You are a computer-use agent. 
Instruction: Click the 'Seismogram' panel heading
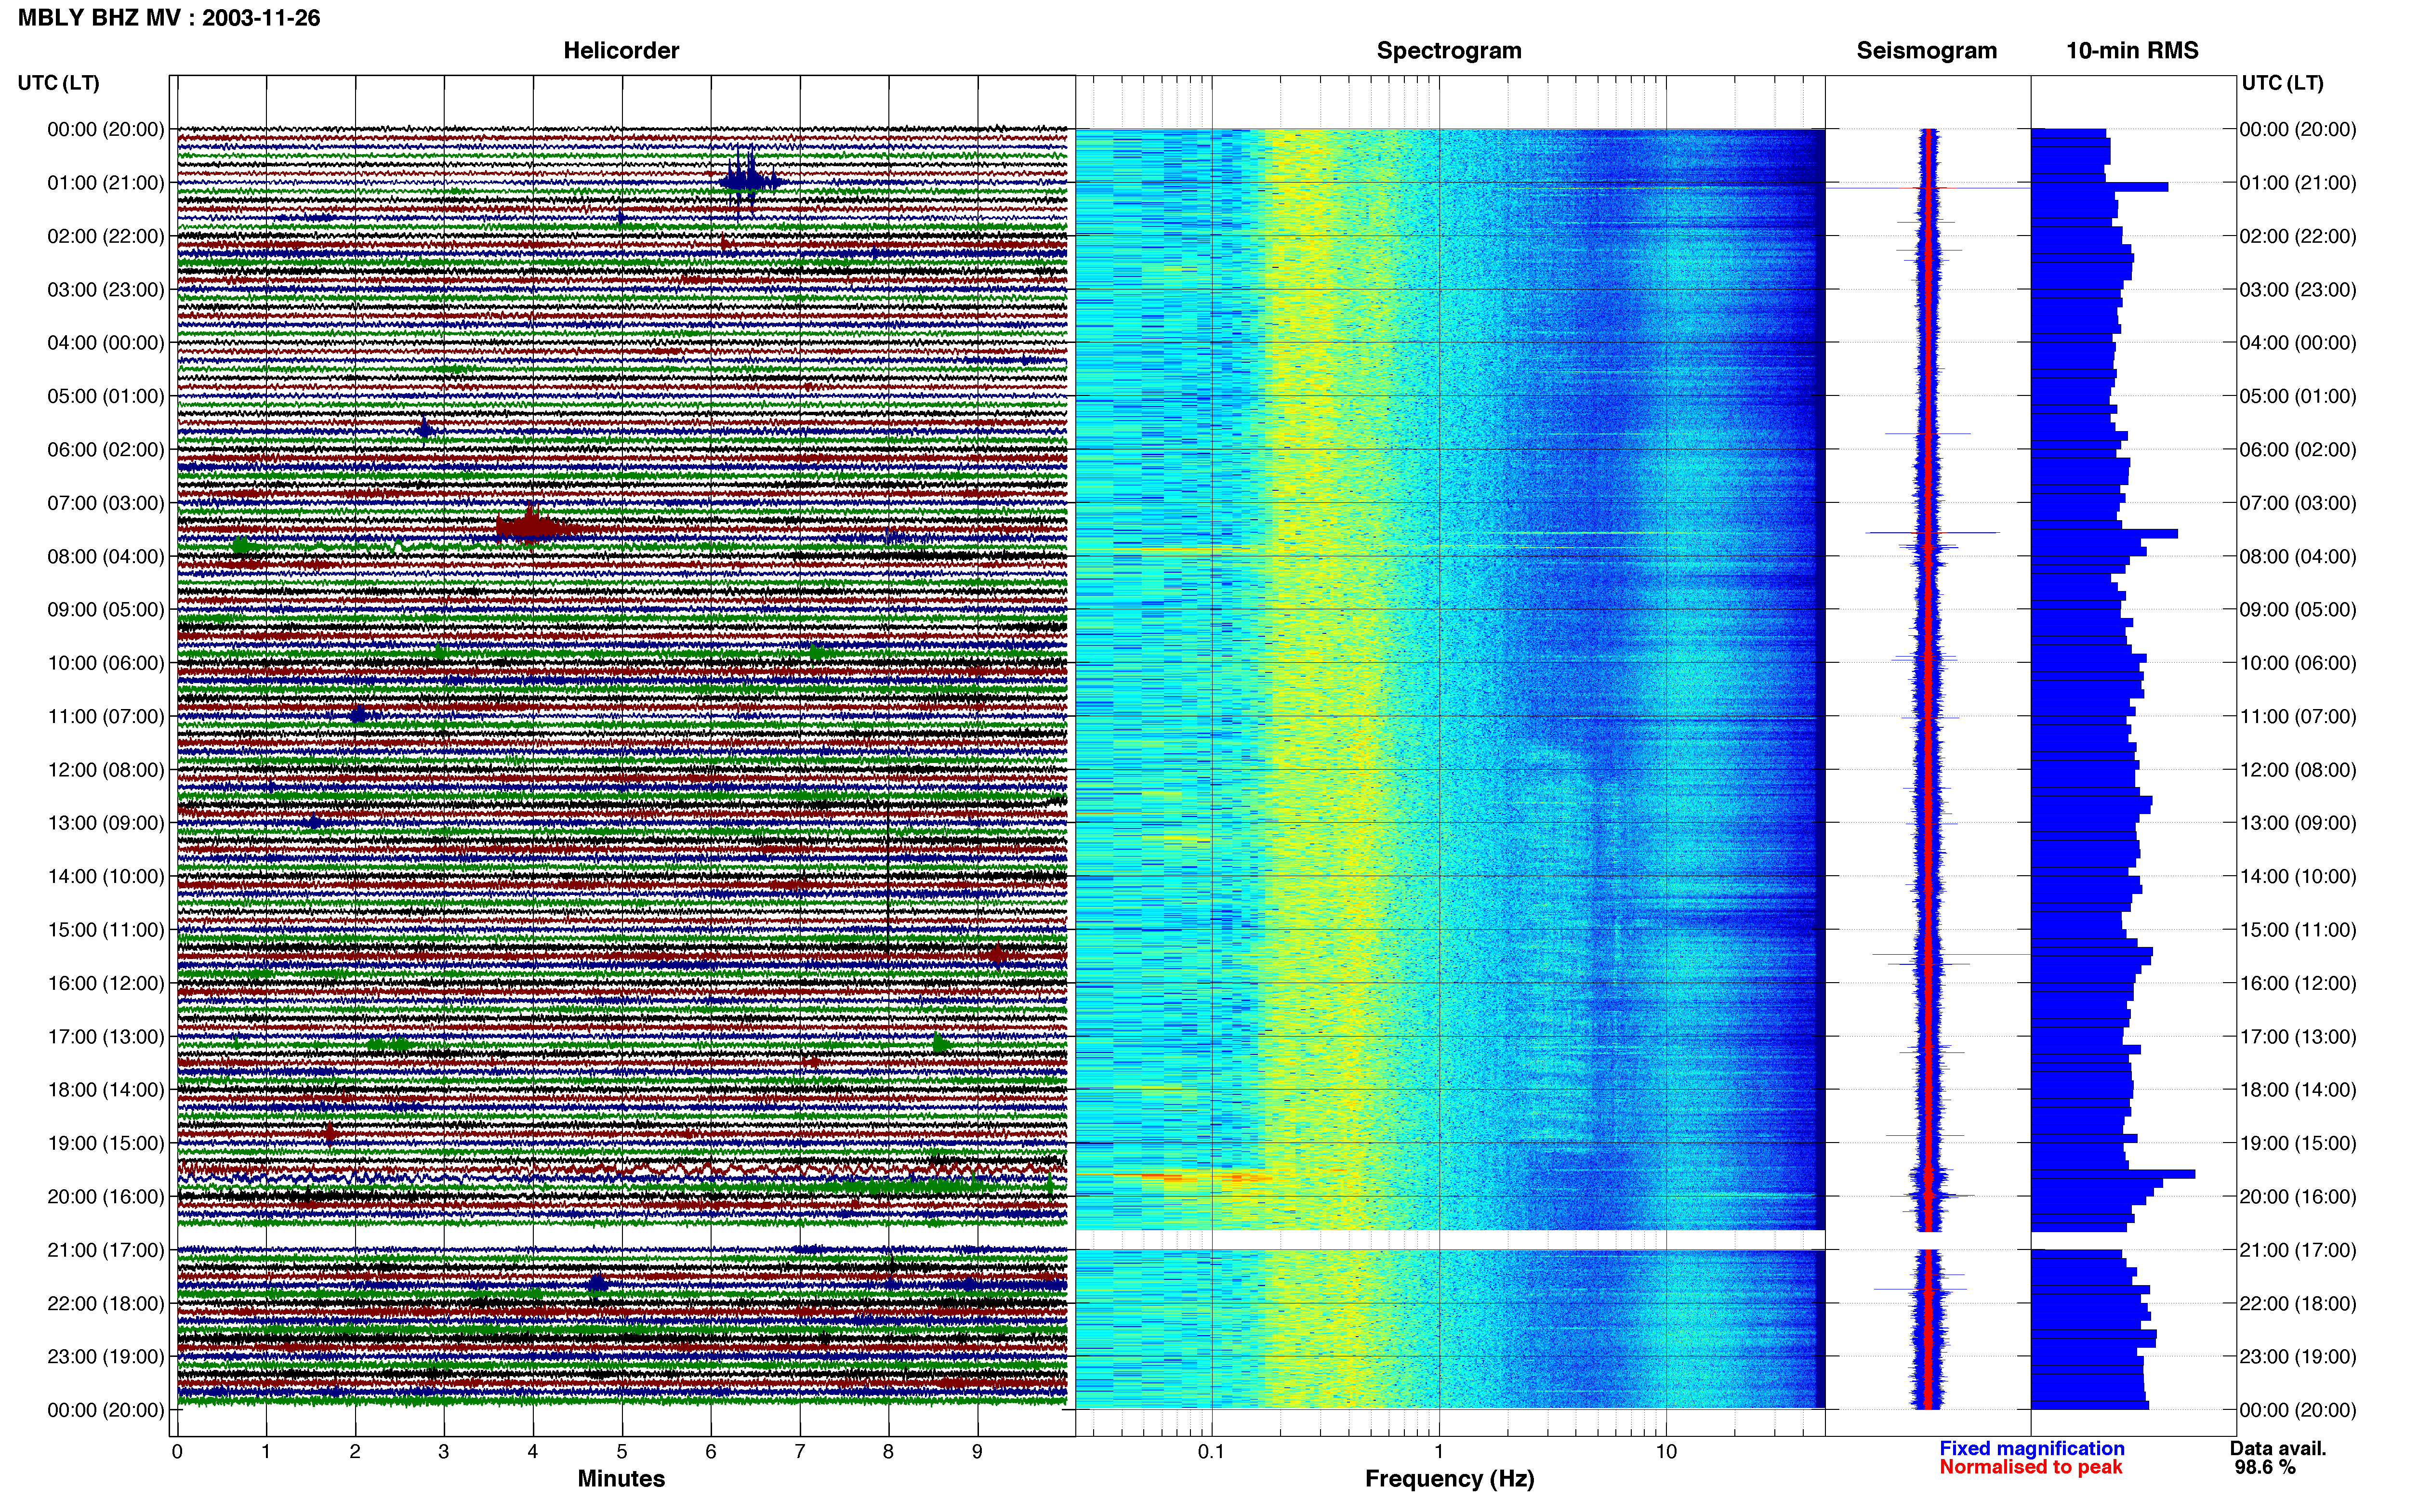tap(1926, 50)
